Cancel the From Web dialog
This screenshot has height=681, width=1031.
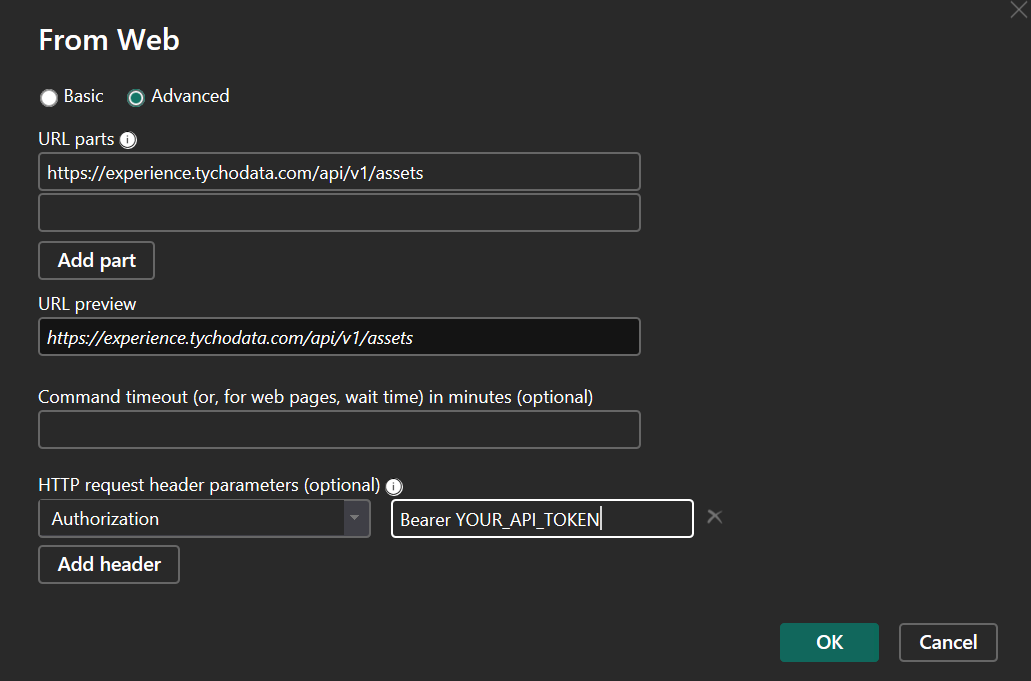click(x=947, y=642)
